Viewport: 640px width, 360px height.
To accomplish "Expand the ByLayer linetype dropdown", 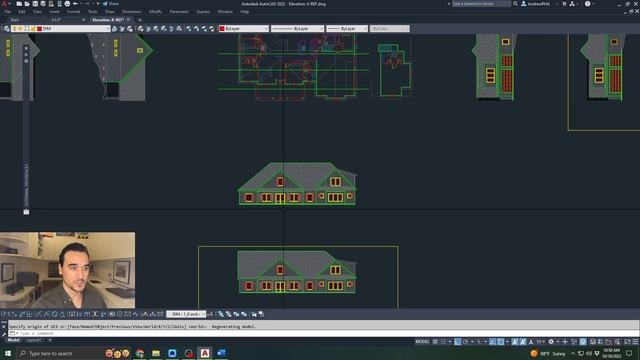I will click(322, 29).
